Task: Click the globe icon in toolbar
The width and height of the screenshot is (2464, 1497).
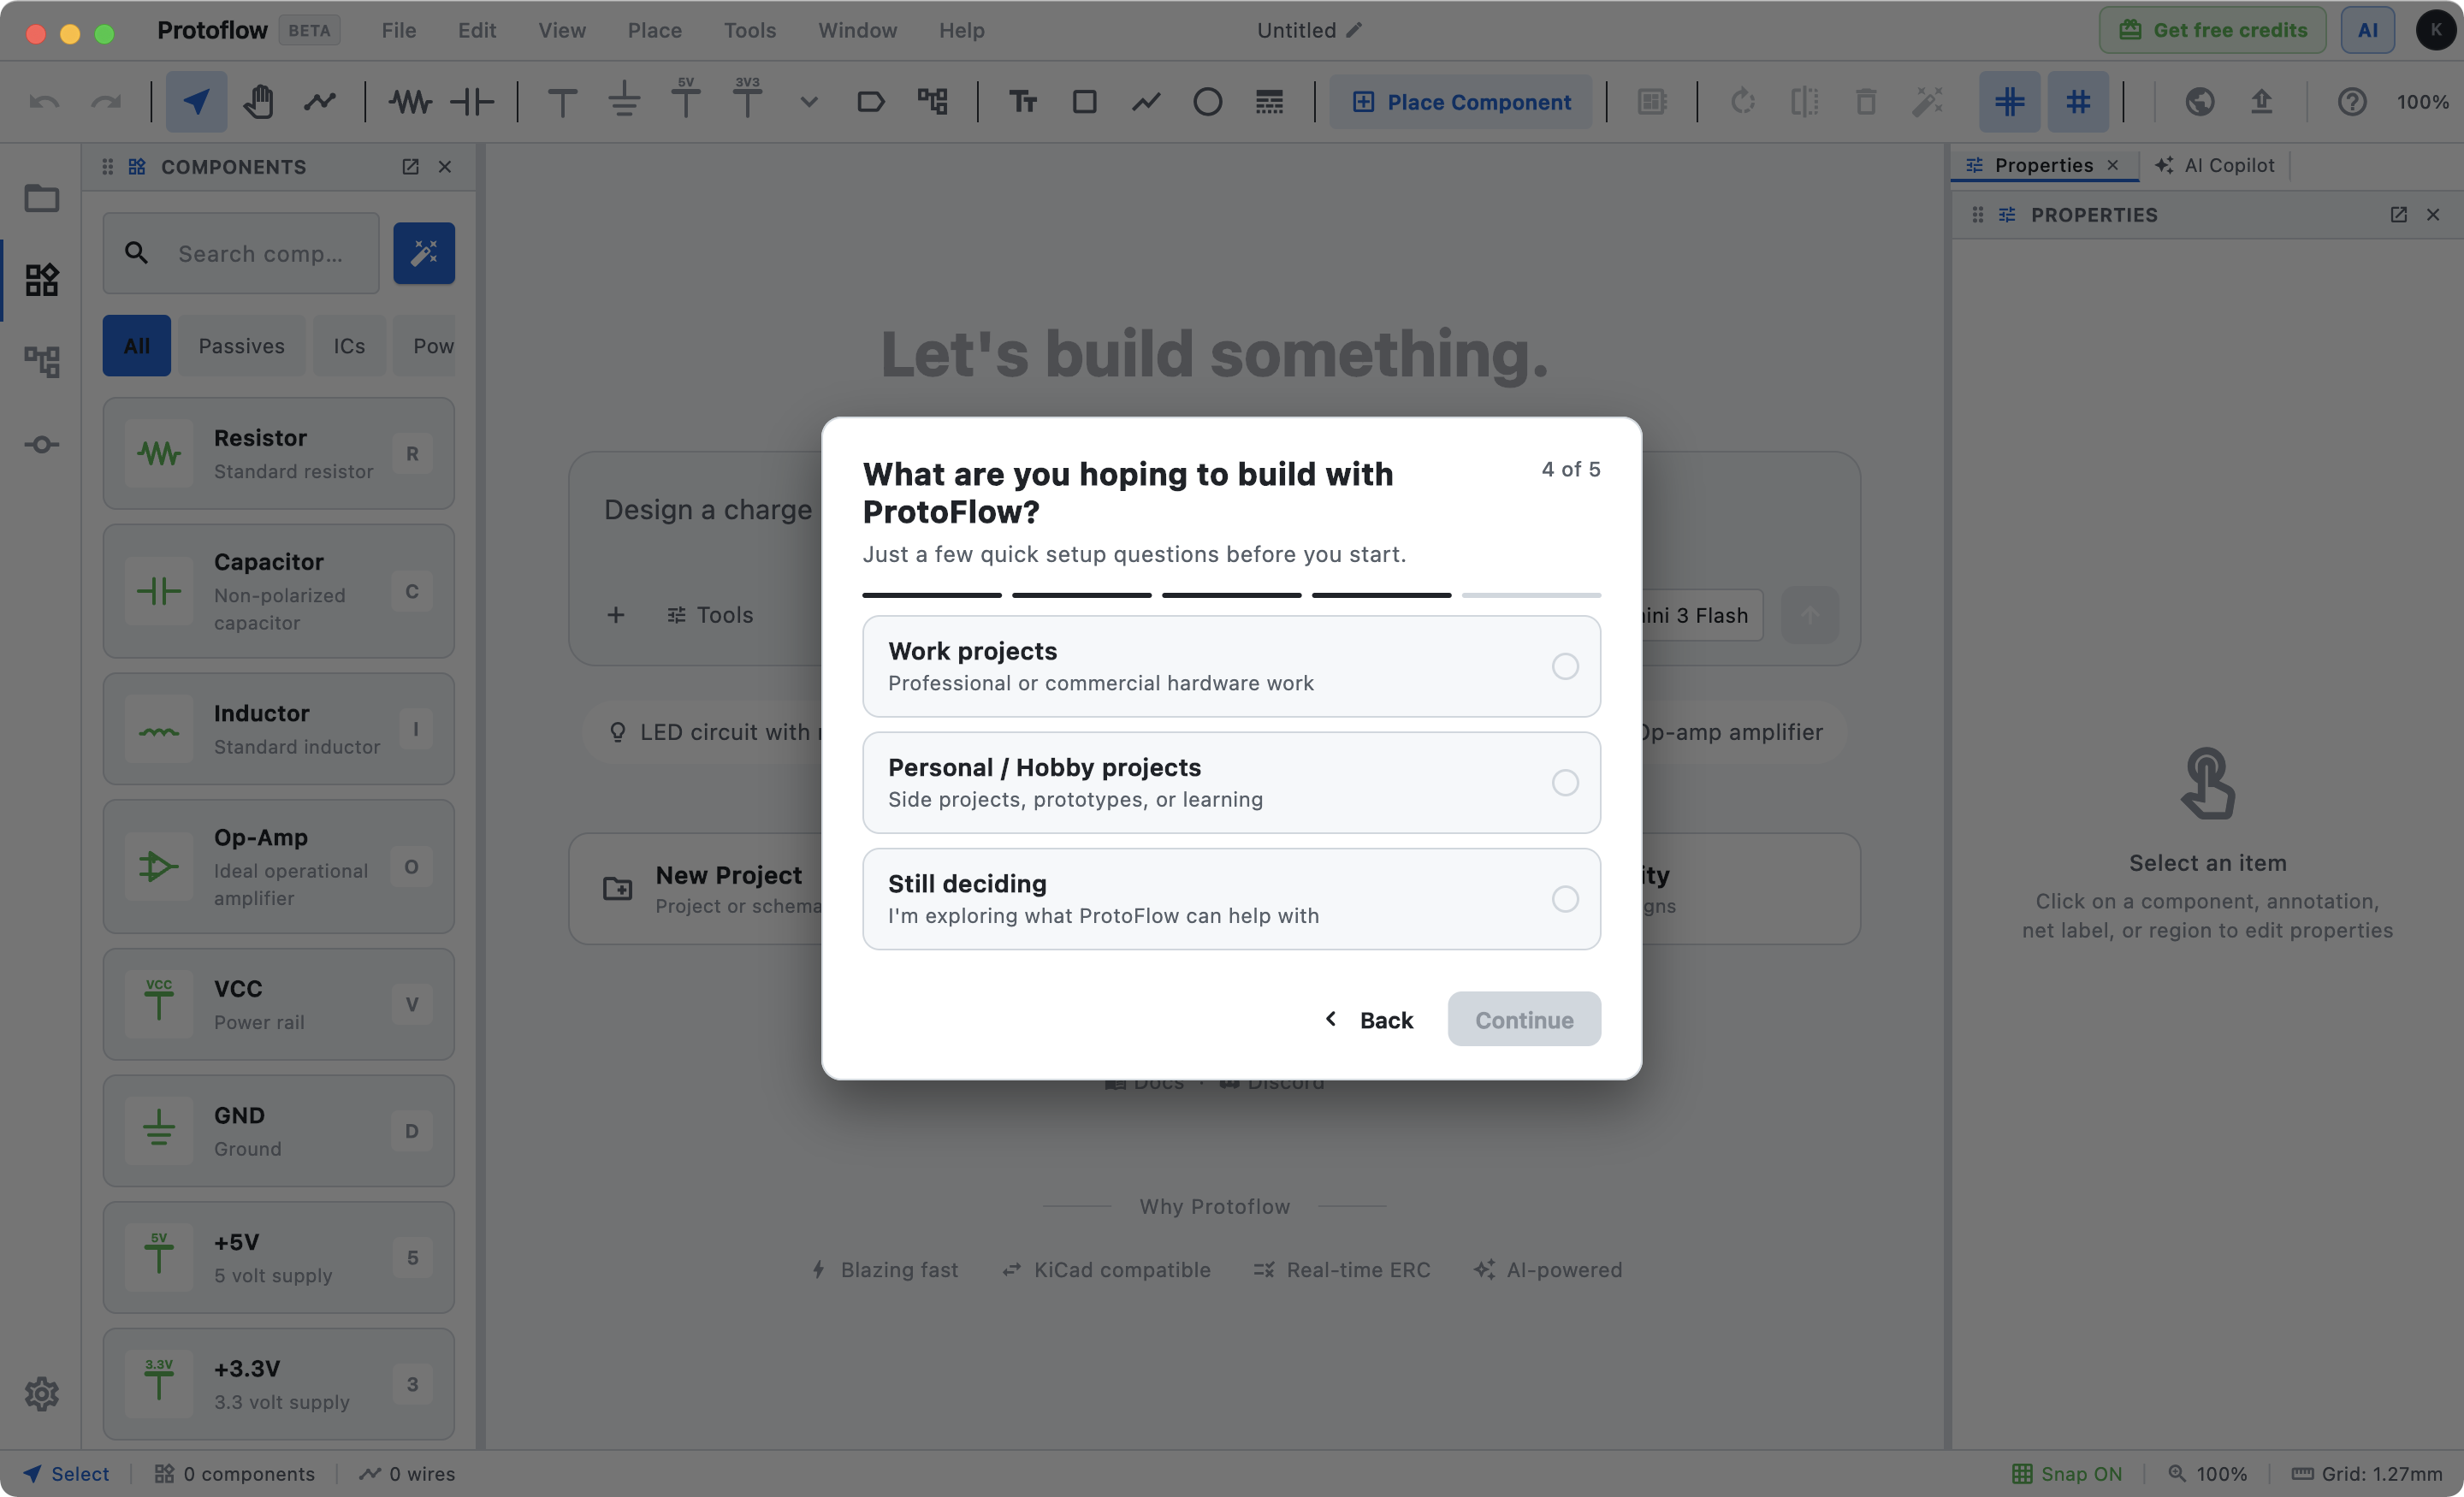Action: 2200,101
